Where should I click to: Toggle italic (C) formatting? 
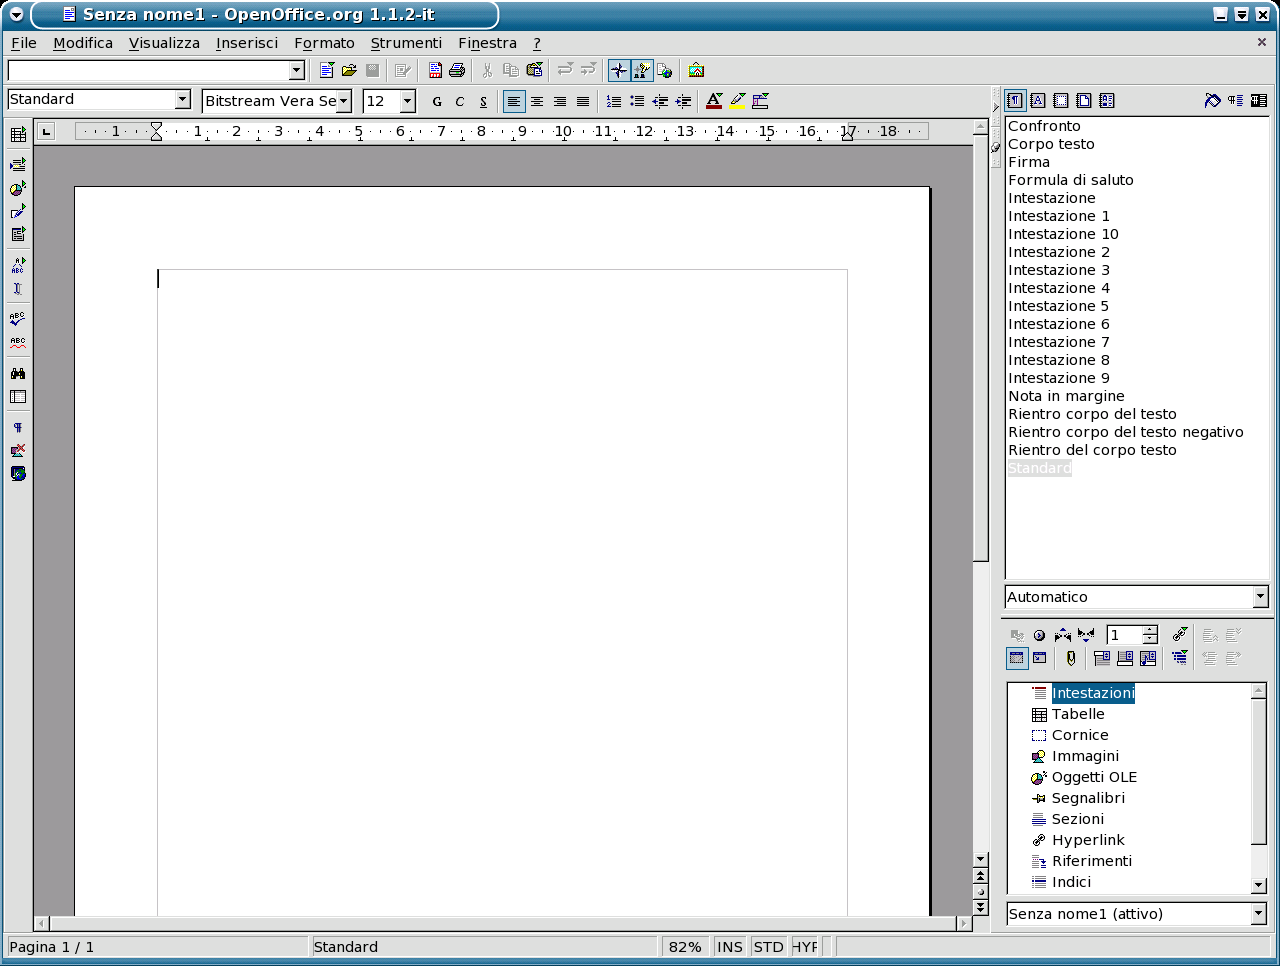click(x=460, y=101)
